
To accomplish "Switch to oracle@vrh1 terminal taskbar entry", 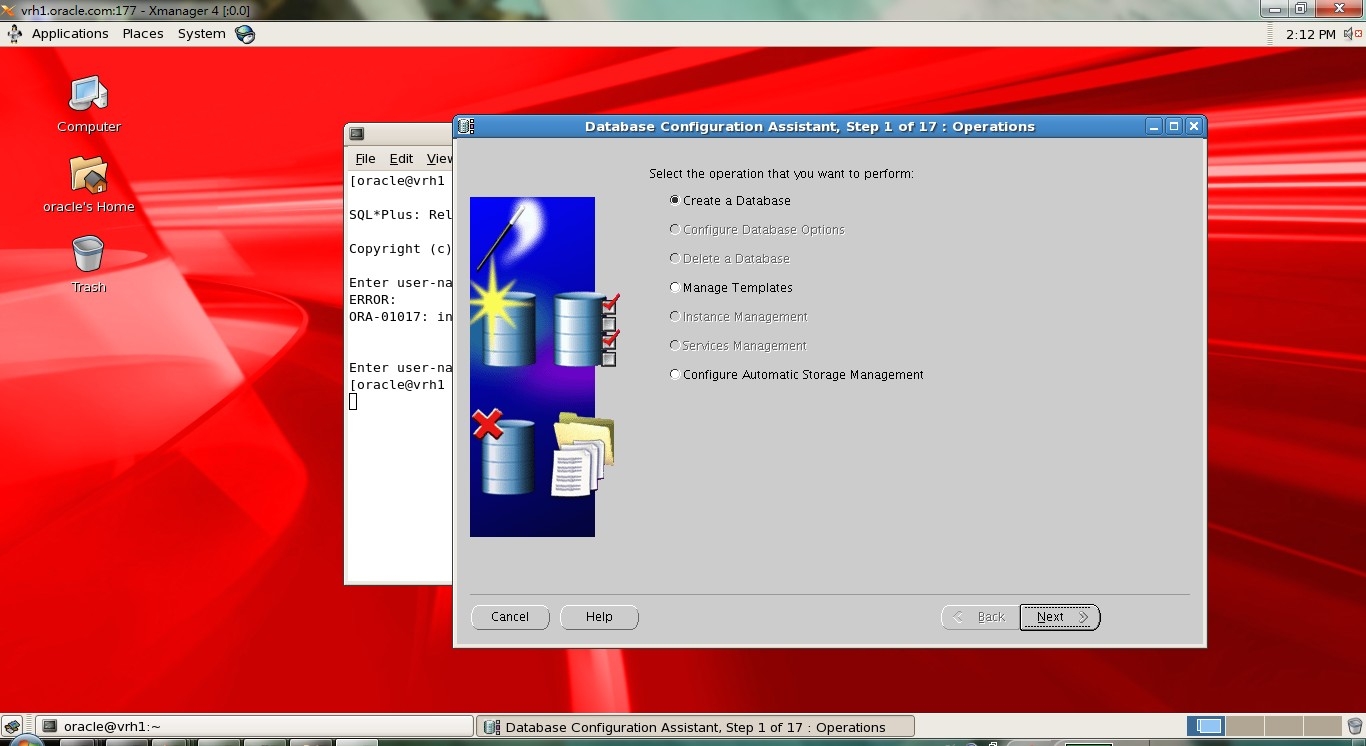I will tap(254, 727).
